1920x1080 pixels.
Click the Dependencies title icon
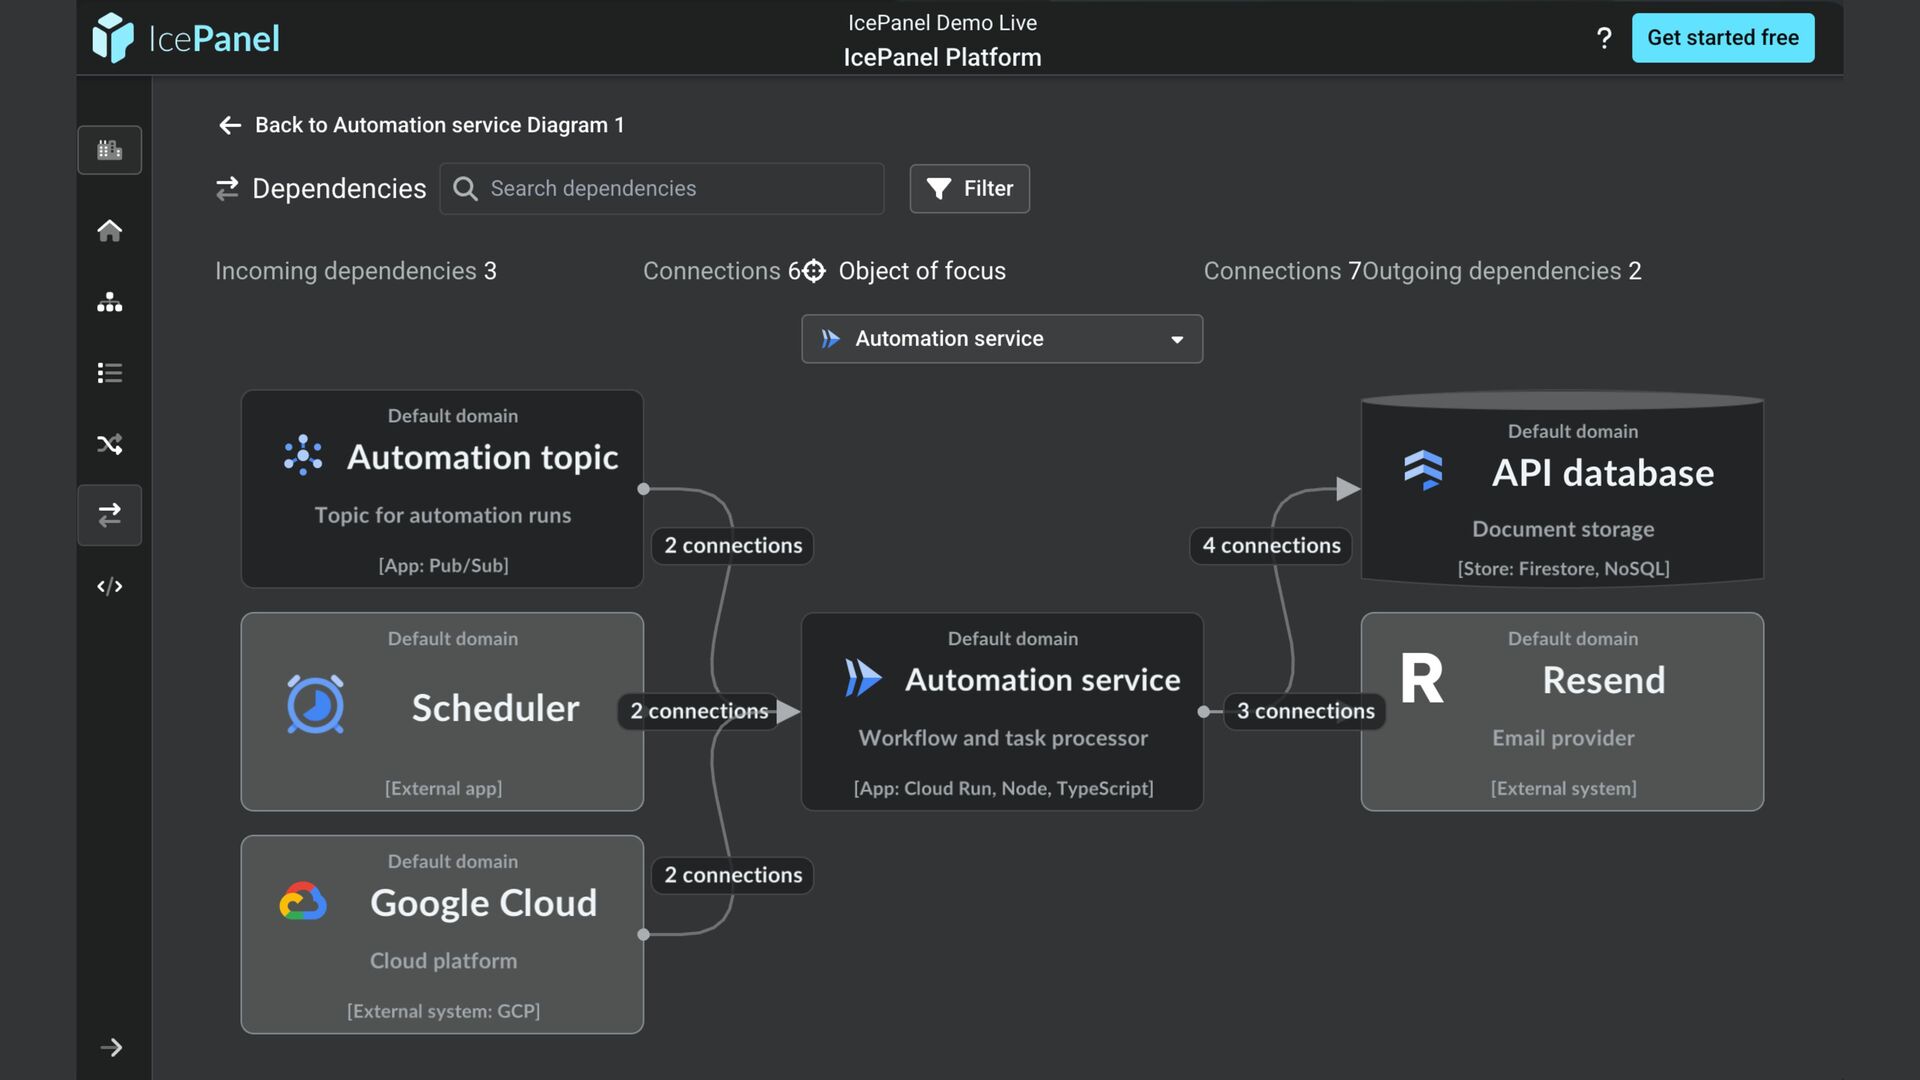[x=228, y=188]
